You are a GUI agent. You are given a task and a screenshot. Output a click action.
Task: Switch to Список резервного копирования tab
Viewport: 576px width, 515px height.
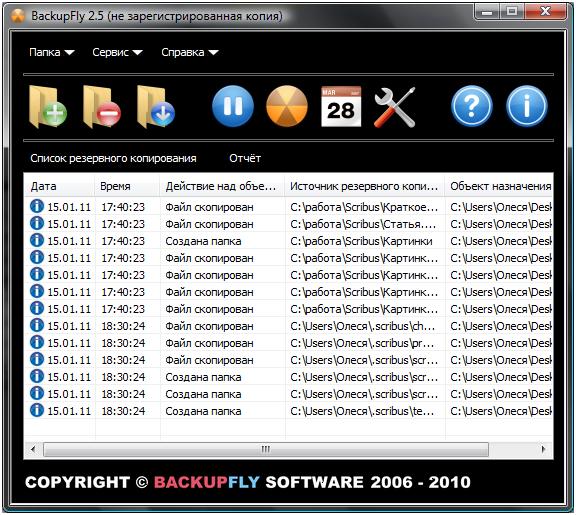pos(113,158)
